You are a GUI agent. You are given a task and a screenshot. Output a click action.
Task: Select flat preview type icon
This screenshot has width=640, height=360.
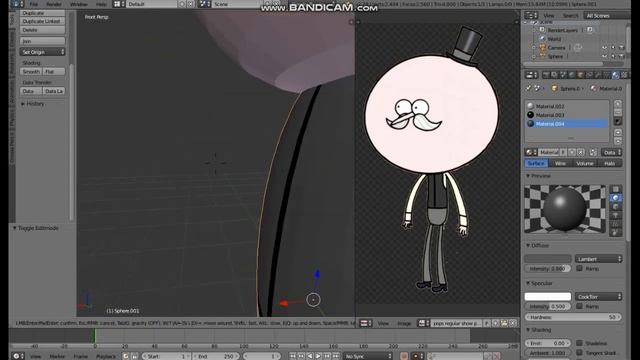pos(616,189)
